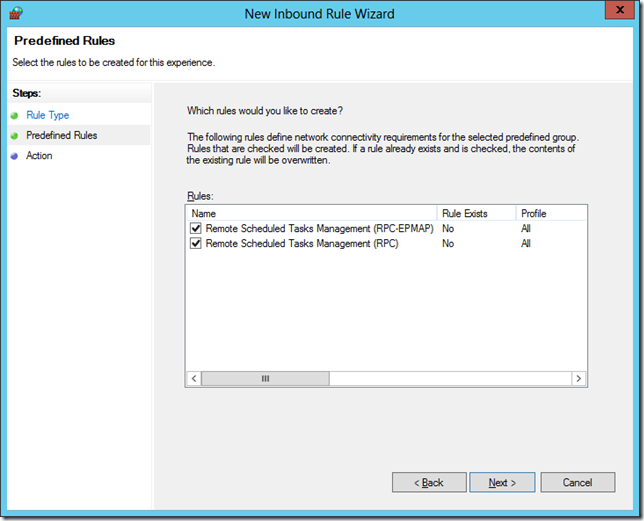Select the Action step in sidebar

coord(39,156)
